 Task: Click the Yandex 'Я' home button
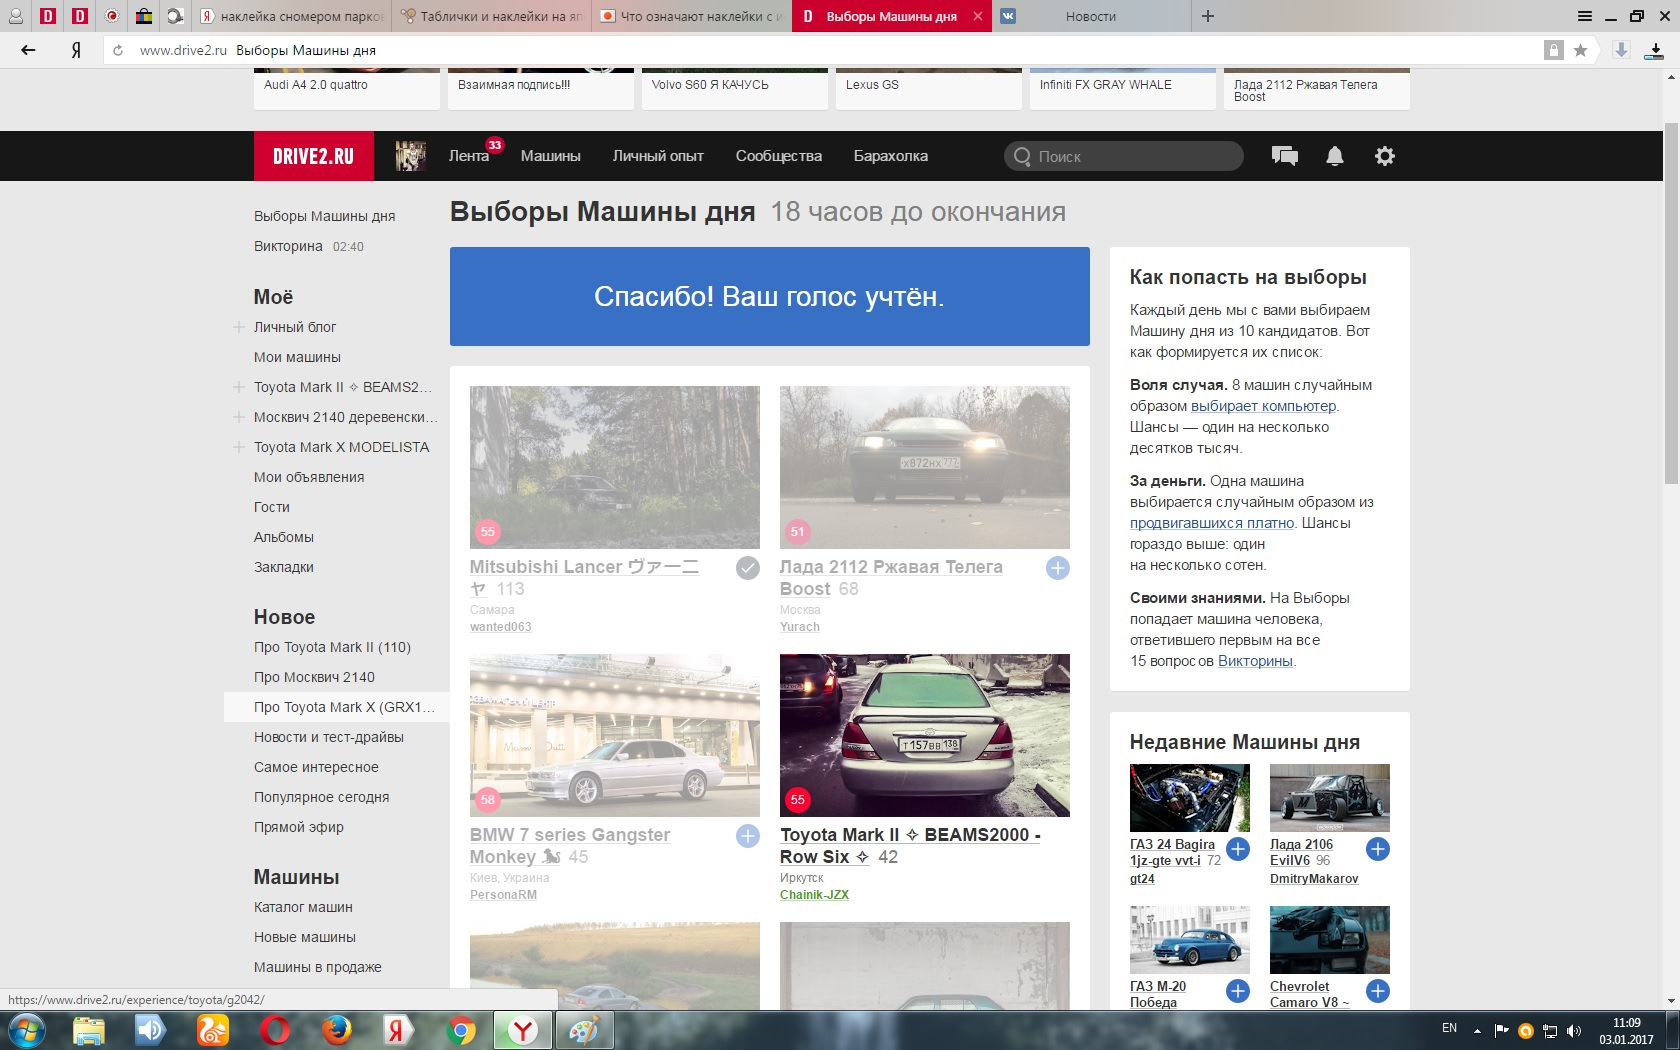(x=76, y=50)
